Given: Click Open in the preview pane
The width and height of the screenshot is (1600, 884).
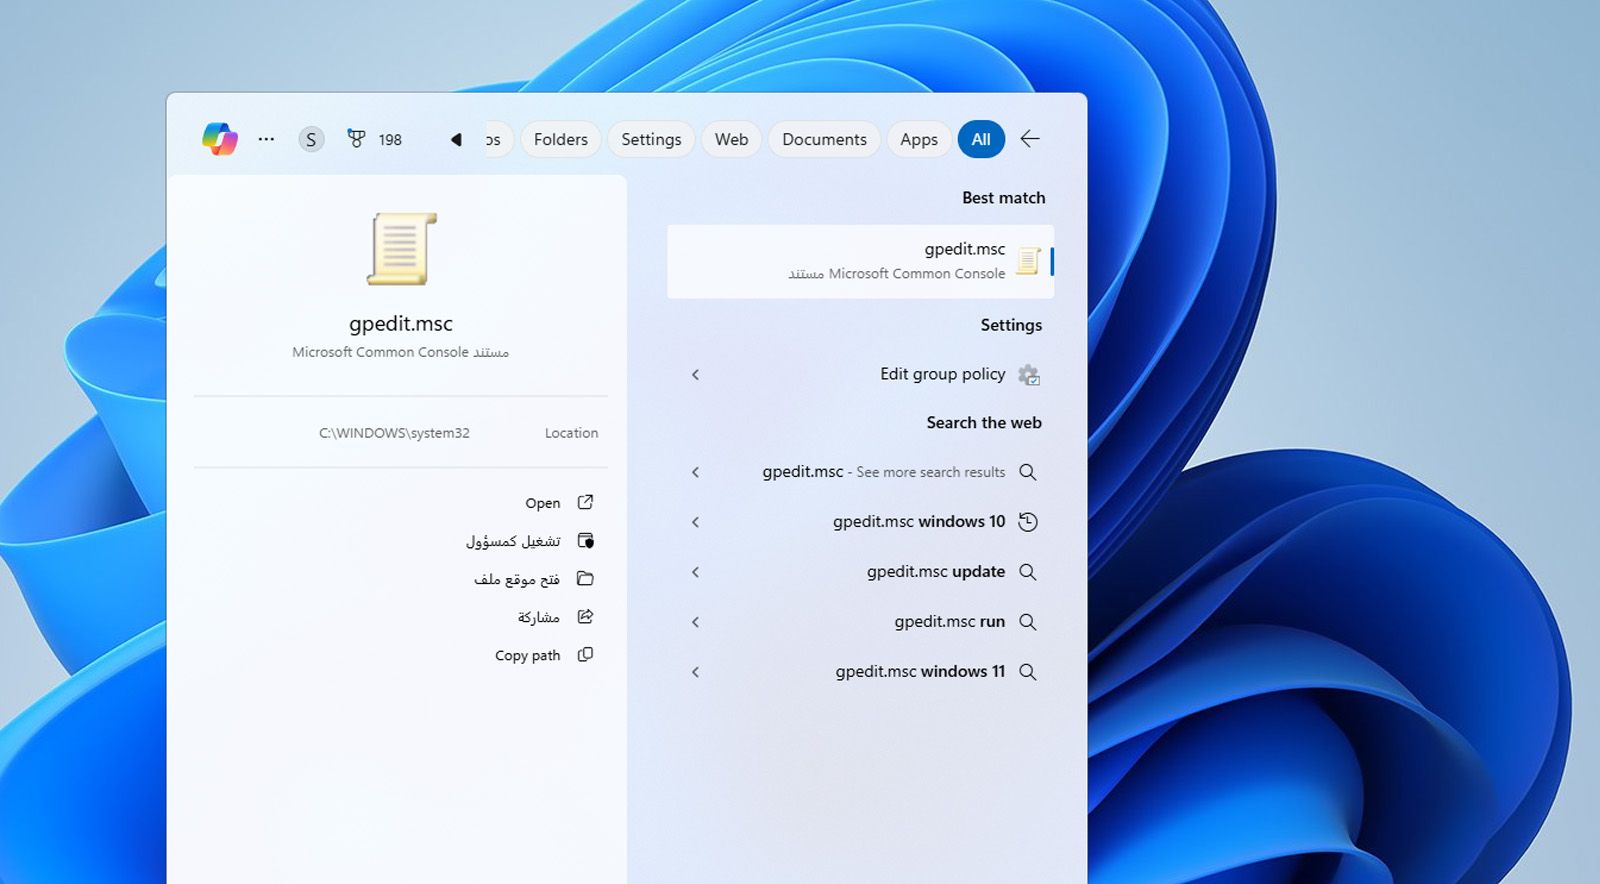Looking at the screenshot, I should point(543,503).
